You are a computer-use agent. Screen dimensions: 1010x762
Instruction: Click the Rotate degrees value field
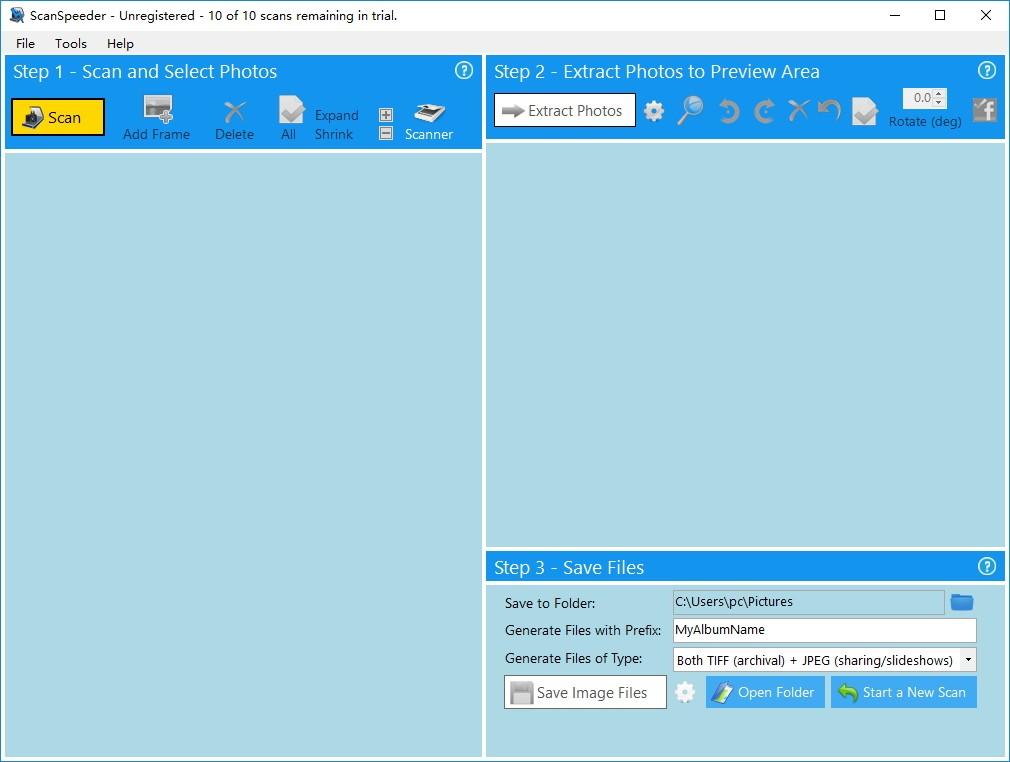[x=918, y=98]
